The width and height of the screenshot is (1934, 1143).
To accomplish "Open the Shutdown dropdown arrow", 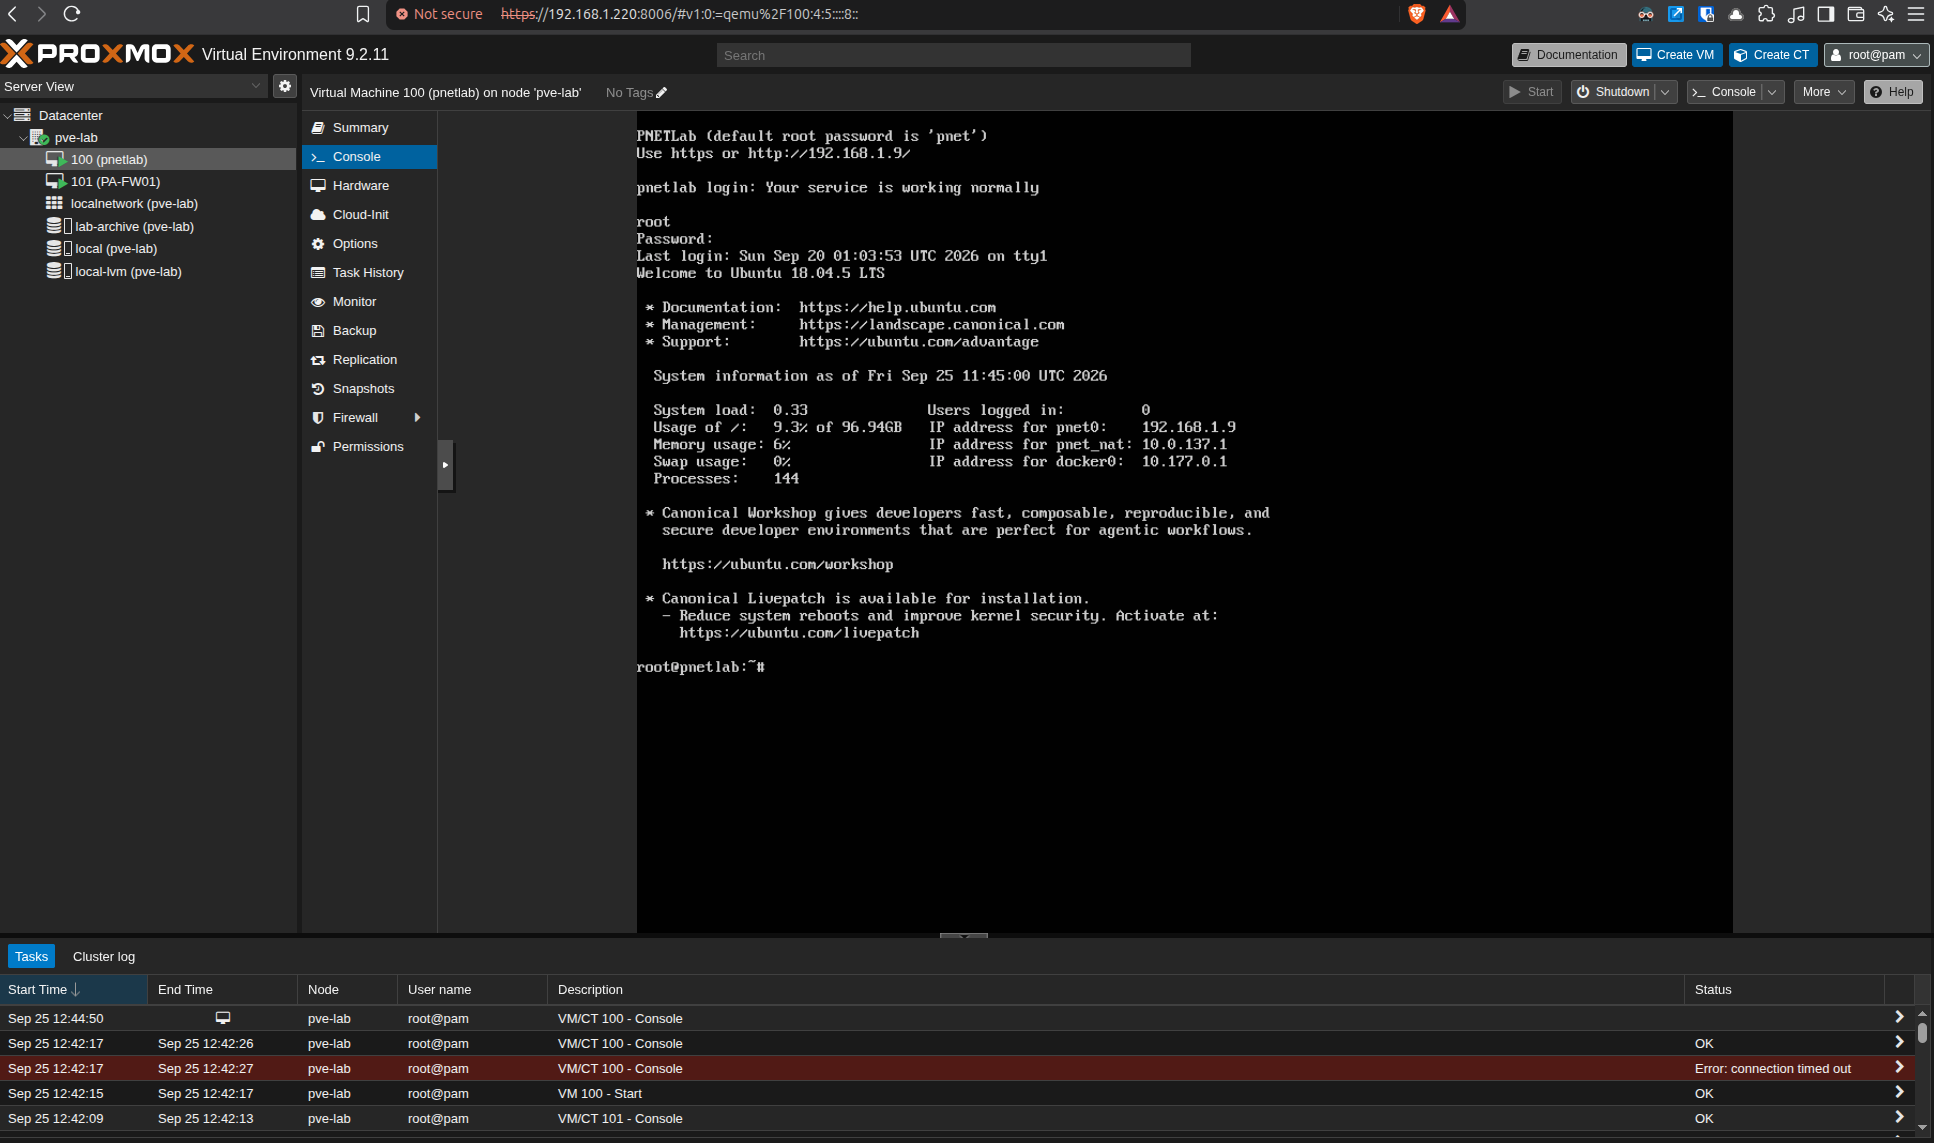I will (x=1665, y=92).
